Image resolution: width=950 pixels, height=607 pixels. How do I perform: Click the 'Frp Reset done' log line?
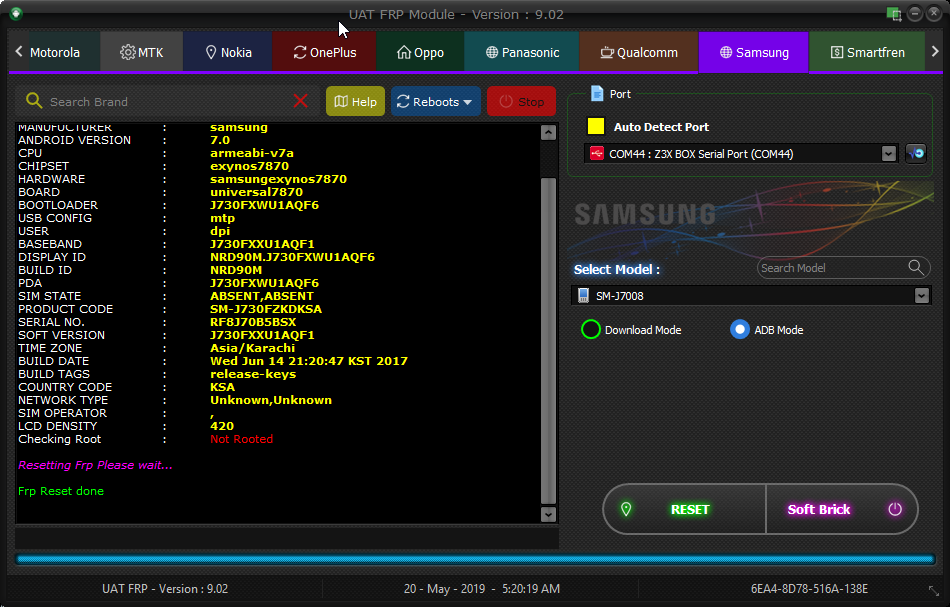click(61, 491)
